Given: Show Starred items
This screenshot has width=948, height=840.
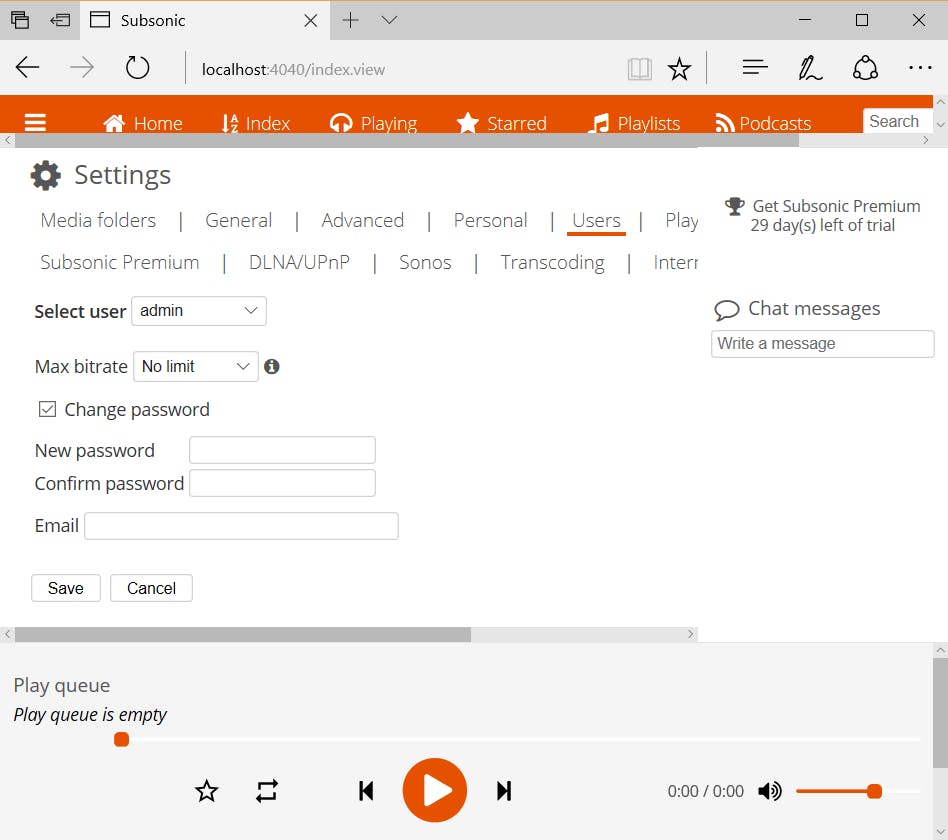Looking at the screenshot, I should 501,123.
